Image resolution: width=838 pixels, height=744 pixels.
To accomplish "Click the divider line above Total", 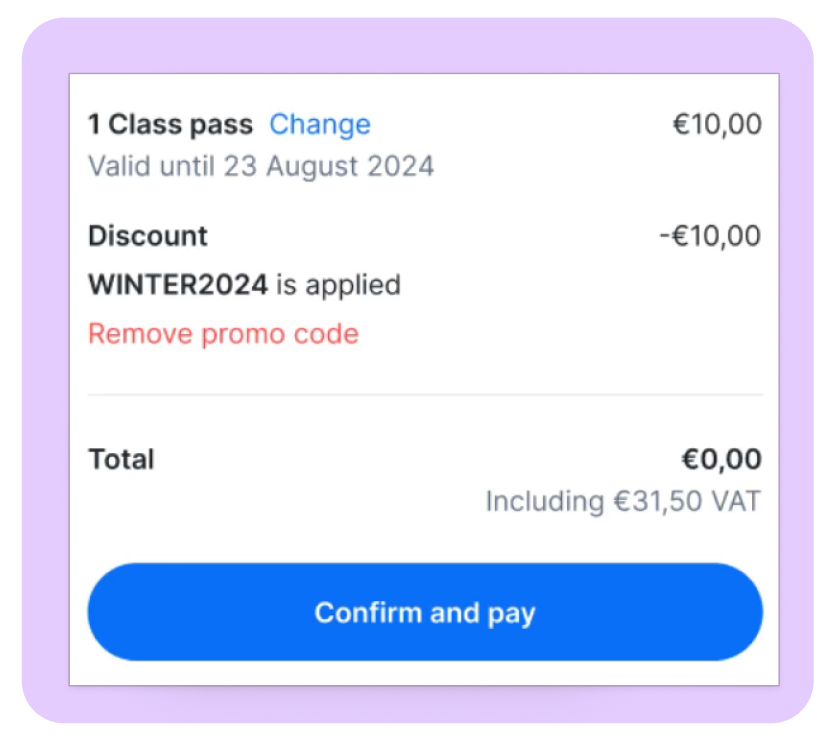I will (x=423, y=395).
